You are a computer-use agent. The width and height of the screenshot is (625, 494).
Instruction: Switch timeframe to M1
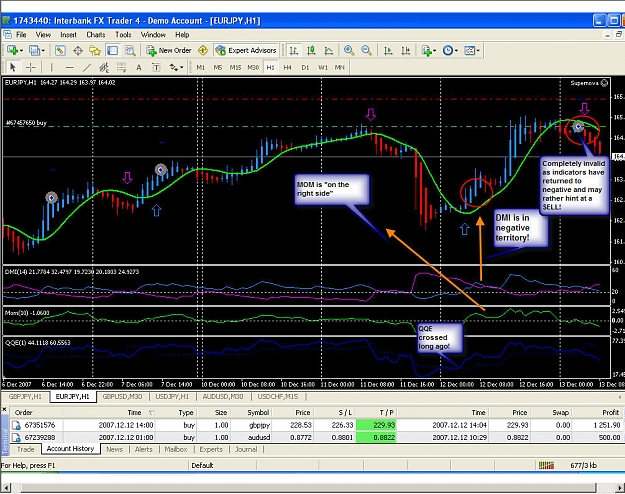pos(200,67)
